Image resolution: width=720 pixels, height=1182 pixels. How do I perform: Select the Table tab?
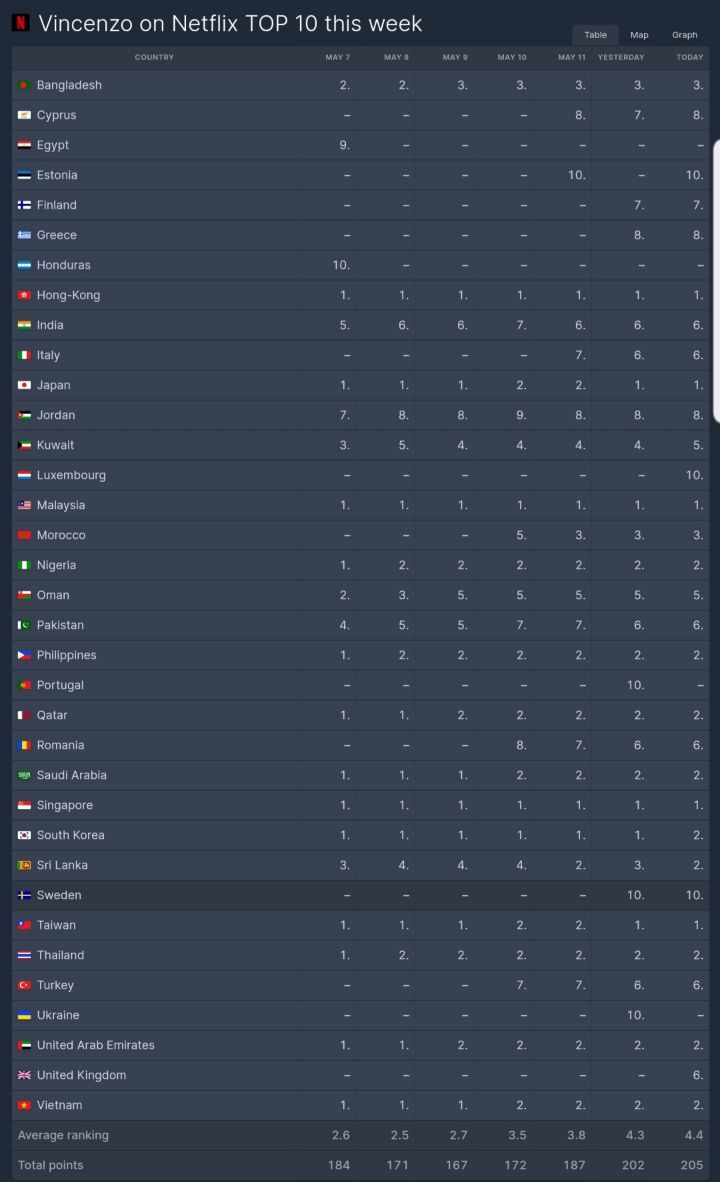pyautogui.click(x=595, y=35)
